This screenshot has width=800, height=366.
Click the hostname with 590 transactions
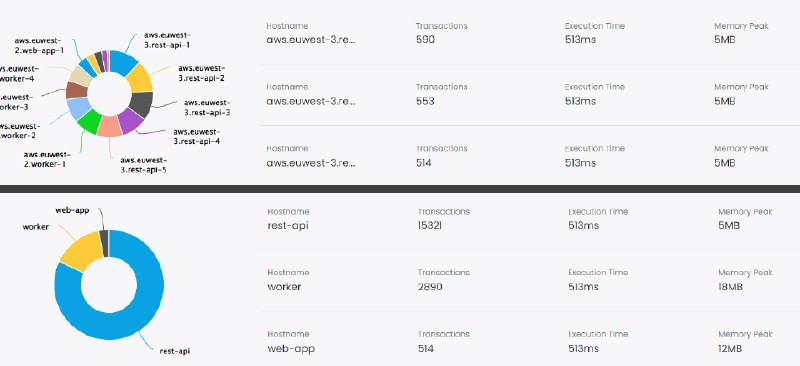coord(311,39)
